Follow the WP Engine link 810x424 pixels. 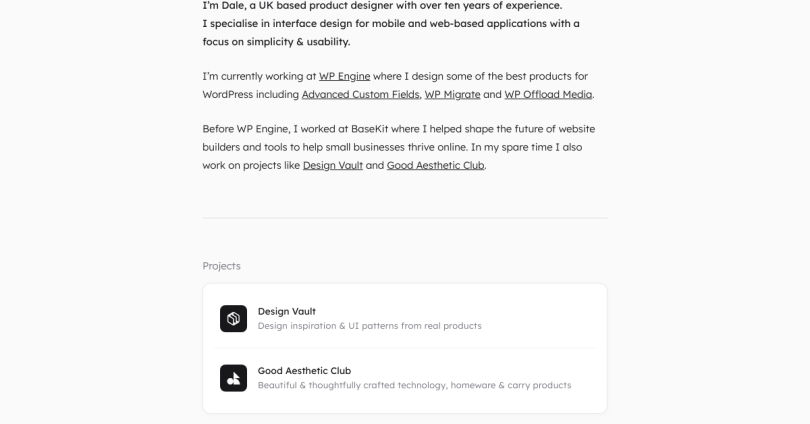345,76
